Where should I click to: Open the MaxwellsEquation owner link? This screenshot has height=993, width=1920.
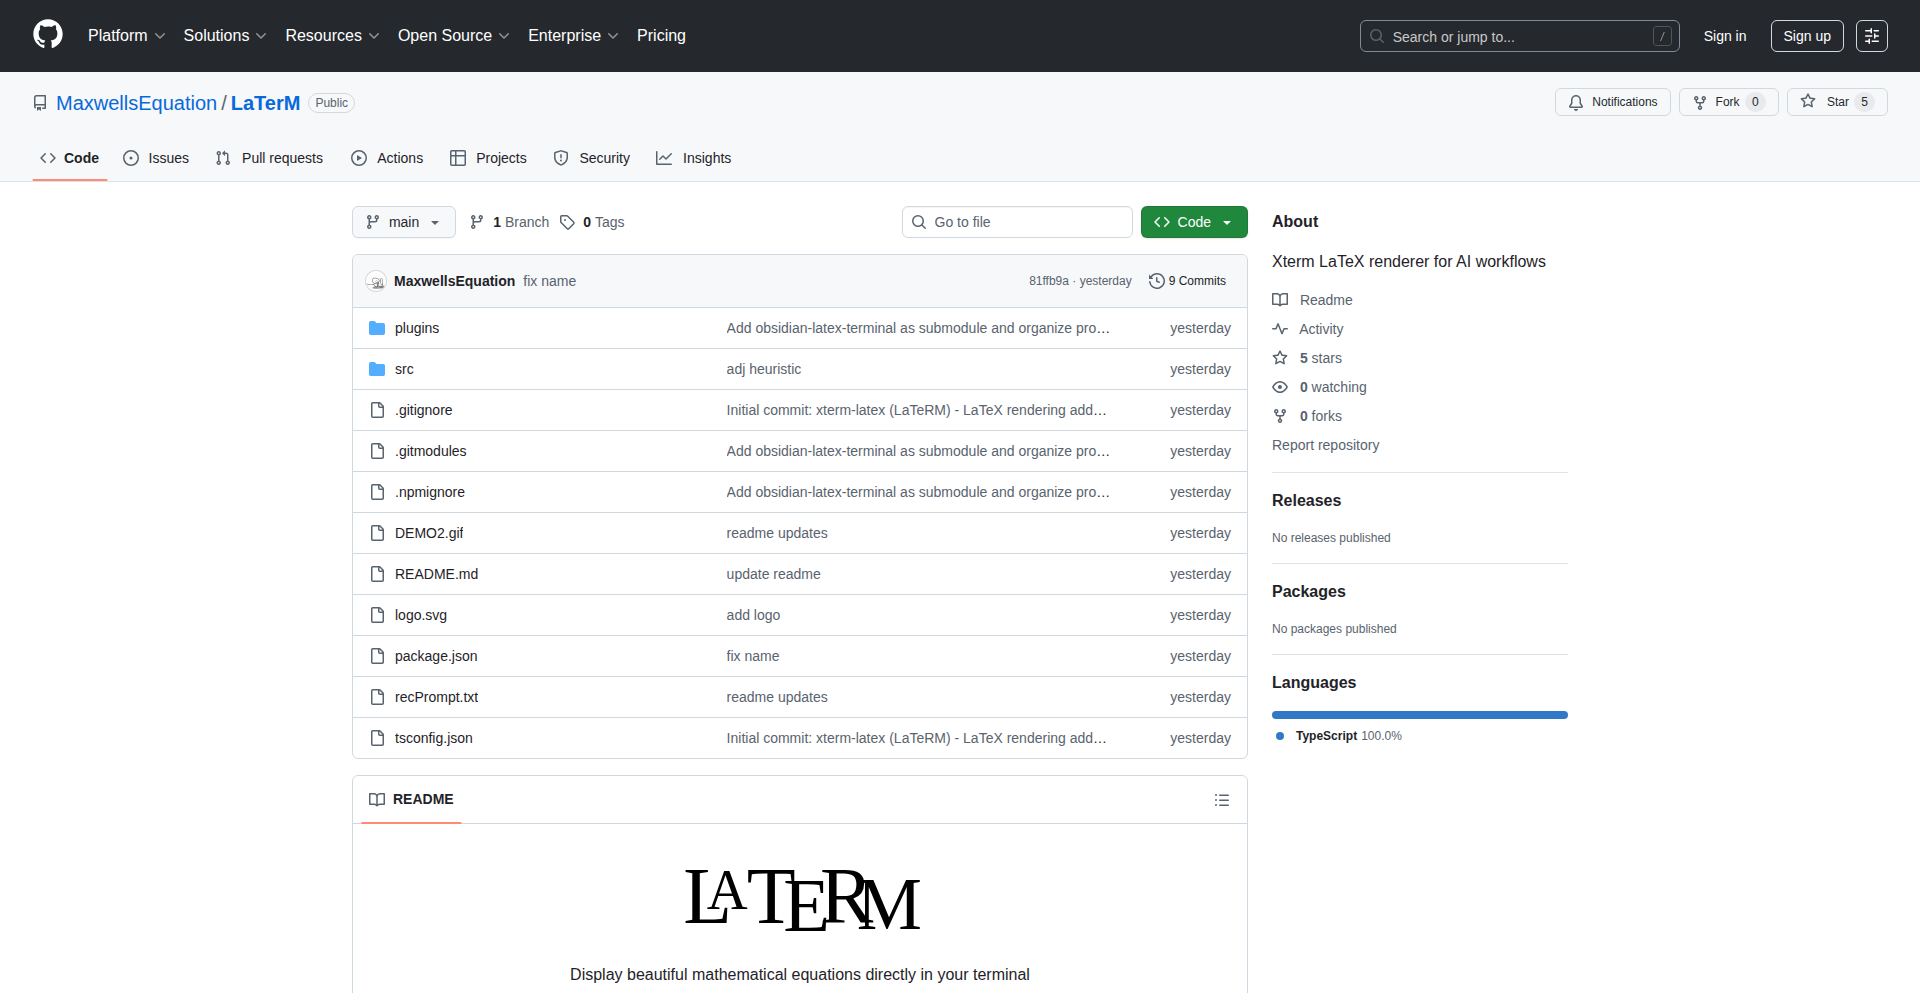click(x=136, y=103)
